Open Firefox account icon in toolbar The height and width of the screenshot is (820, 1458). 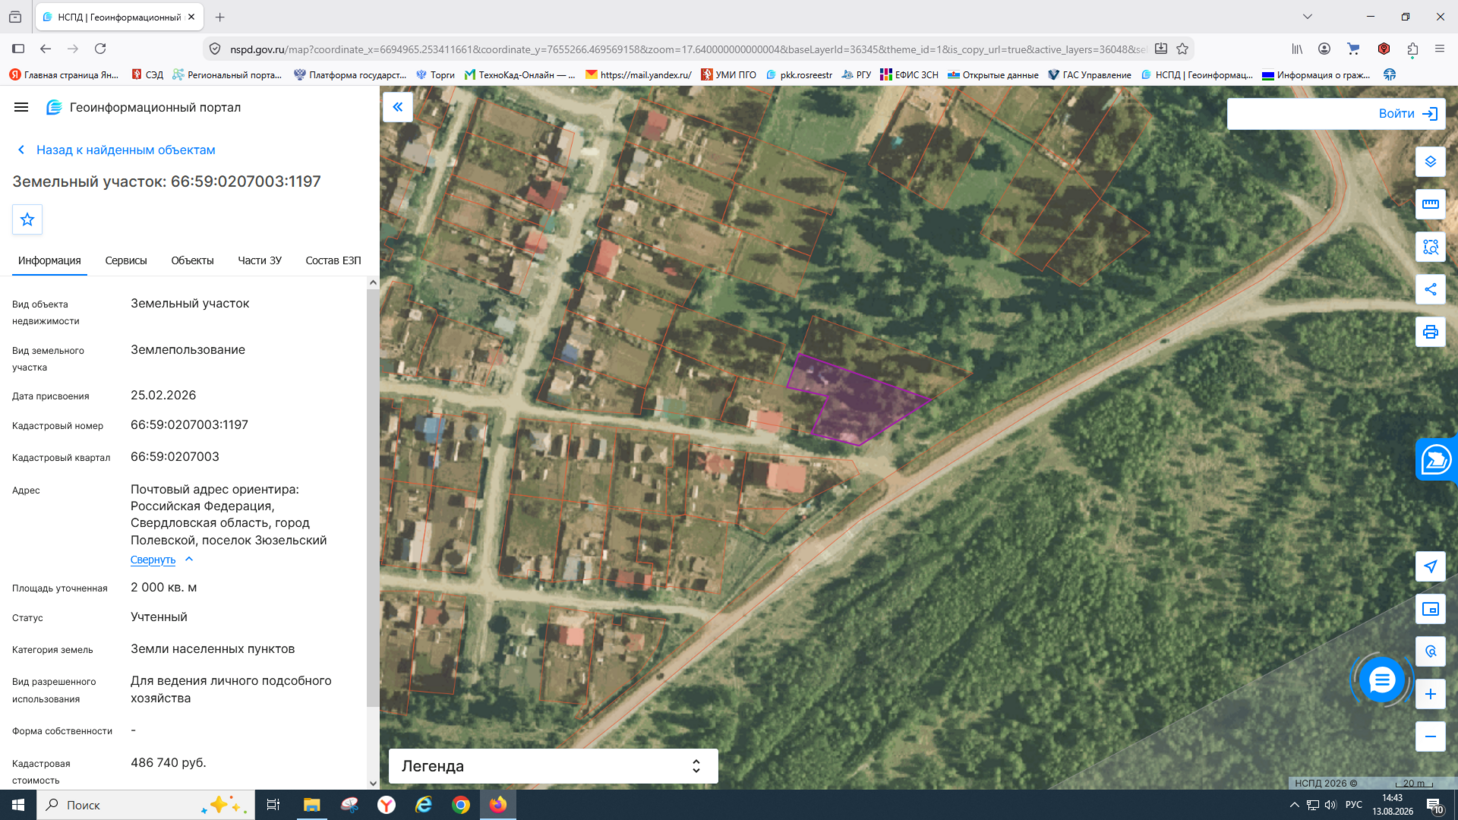(1324, 48)
